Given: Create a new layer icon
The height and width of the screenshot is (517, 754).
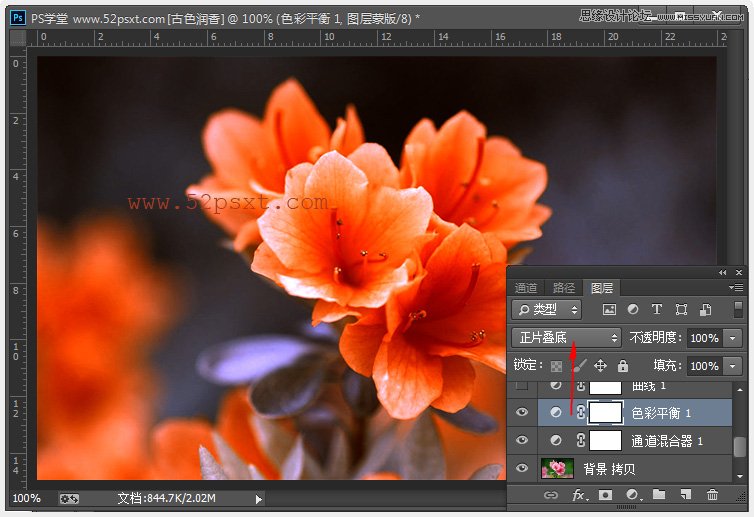Looking at the screenshot, I should (x=686, y=495).
